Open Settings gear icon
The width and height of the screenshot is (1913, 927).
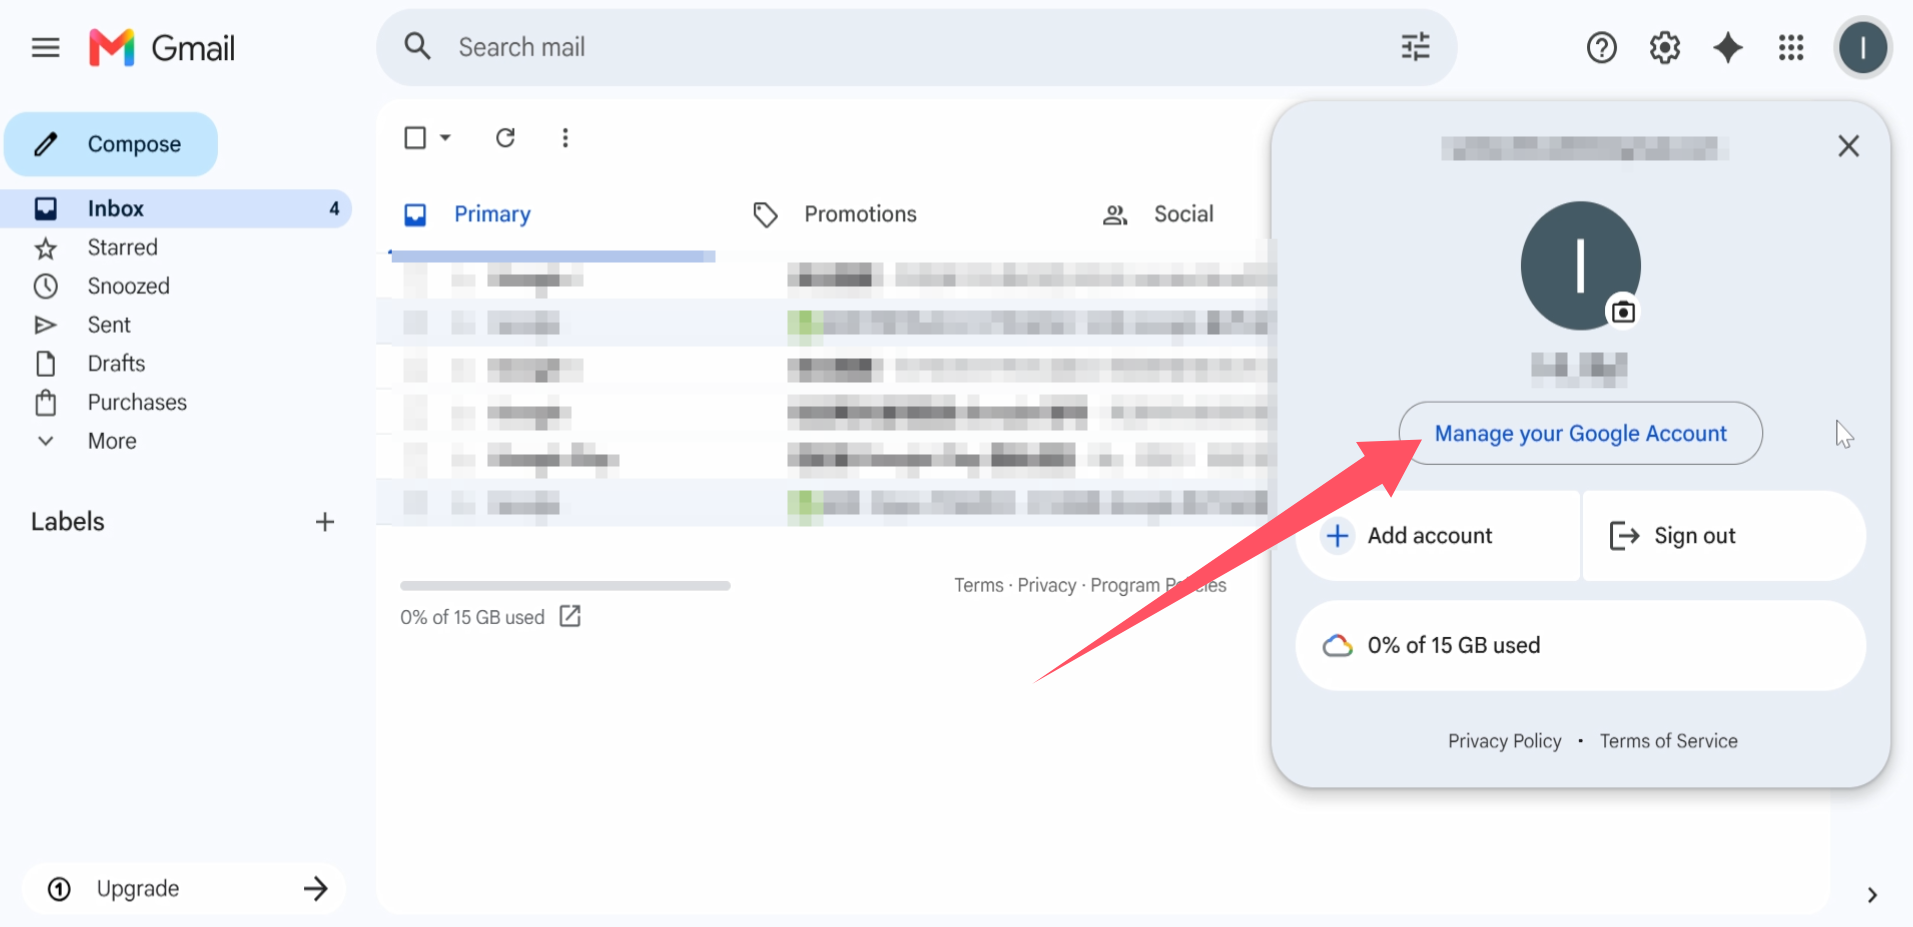pos(1664,47)
